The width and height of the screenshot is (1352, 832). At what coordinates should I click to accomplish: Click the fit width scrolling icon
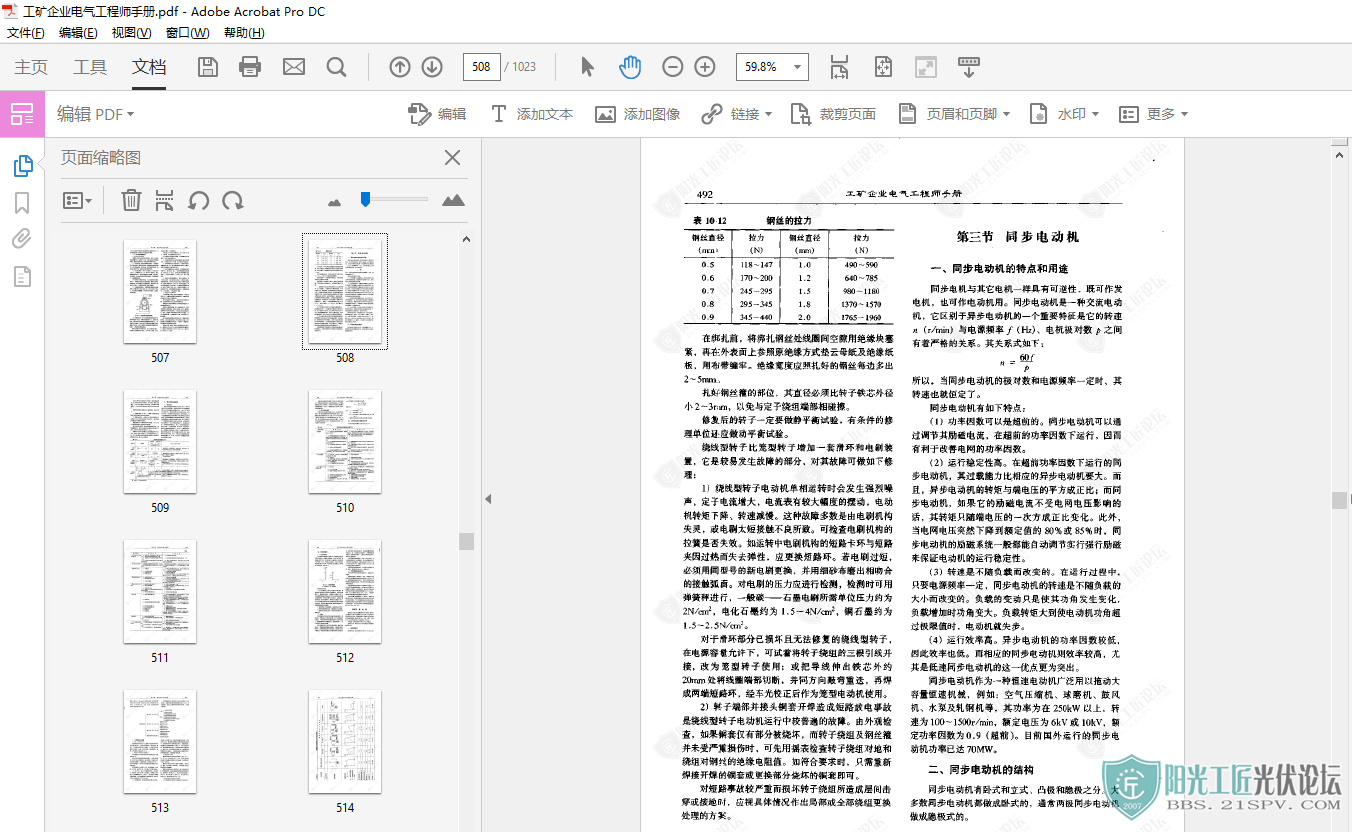[x=840, y=67]
